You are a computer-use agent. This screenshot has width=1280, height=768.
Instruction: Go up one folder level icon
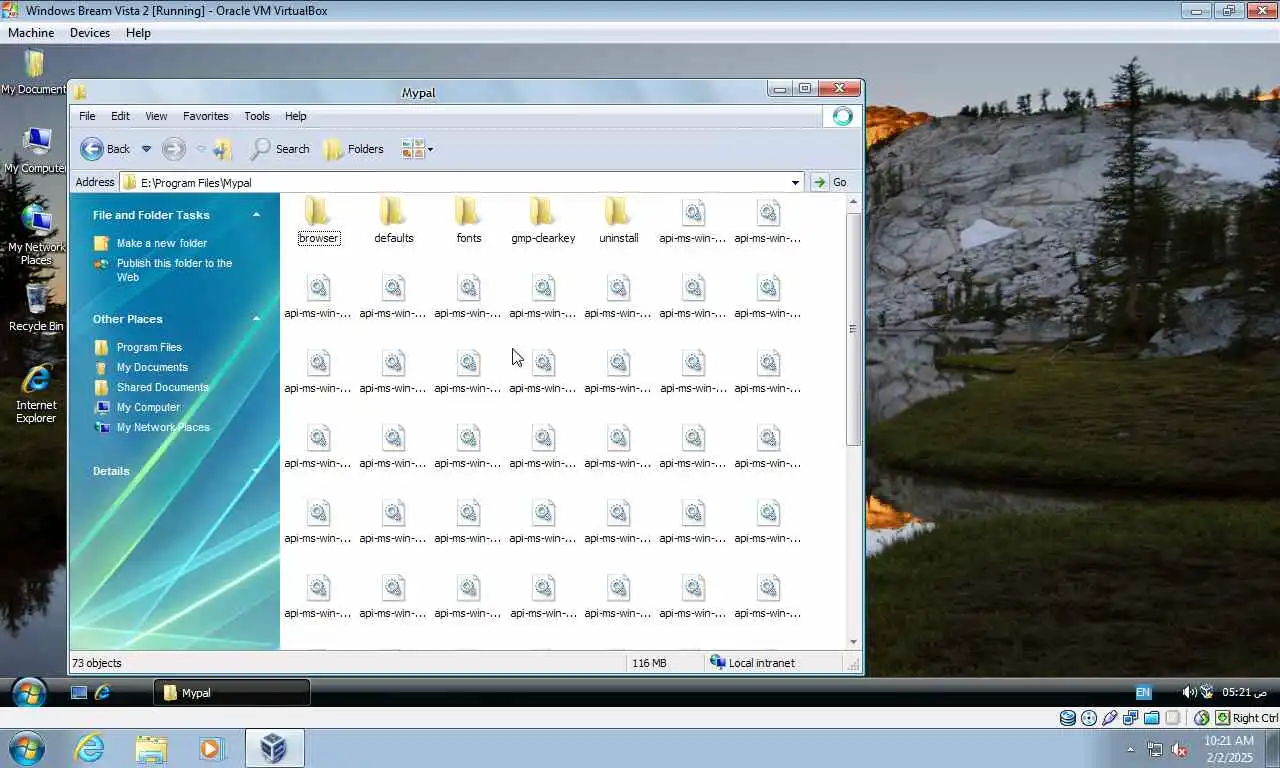click(223, 149)
